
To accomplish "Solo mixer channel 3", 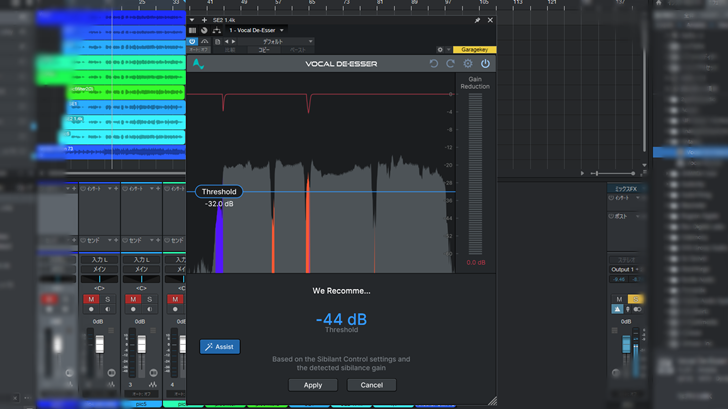I will [150, 299].
